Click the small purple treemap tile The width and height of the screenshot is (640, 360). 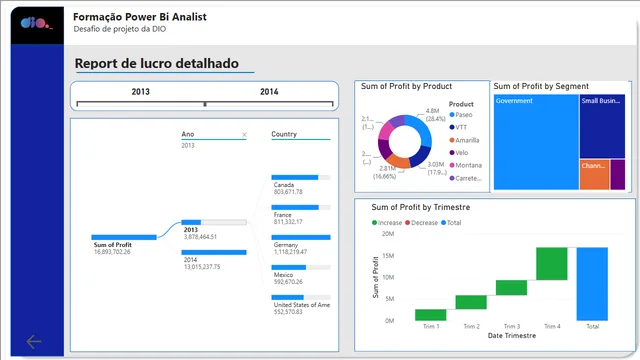(618, 175)
